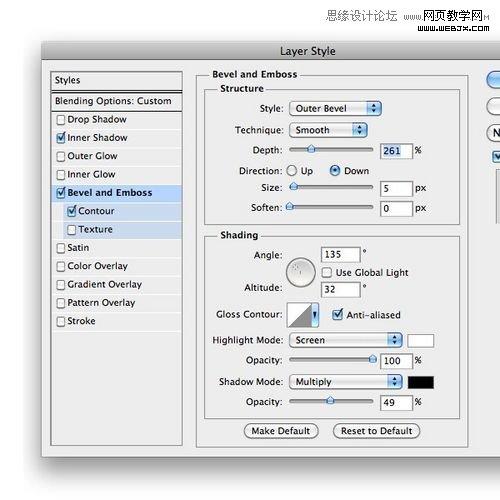Image resolution: width=500 pixels, height=500 pixels.
Task: Click the Soften value field showing 0
Action: pos(396,209)
